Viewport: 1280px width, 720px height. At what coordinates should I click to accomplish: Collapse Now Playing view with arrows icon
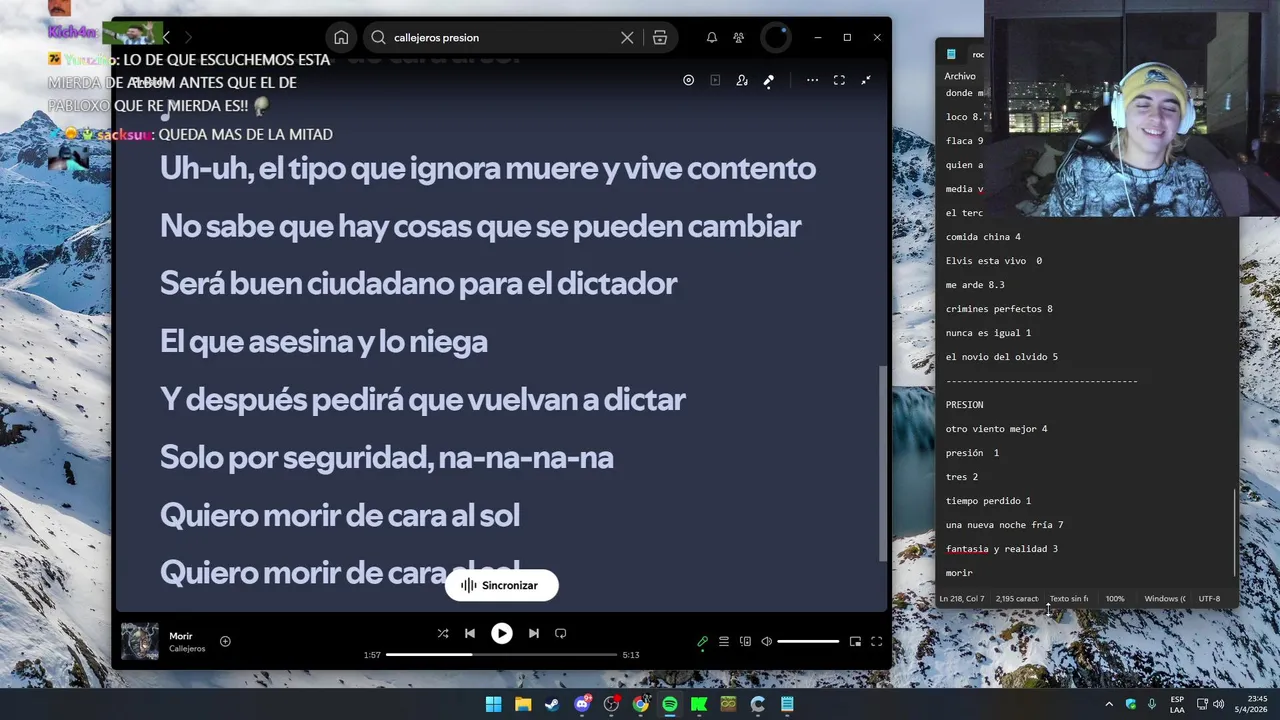coord(866,80)
